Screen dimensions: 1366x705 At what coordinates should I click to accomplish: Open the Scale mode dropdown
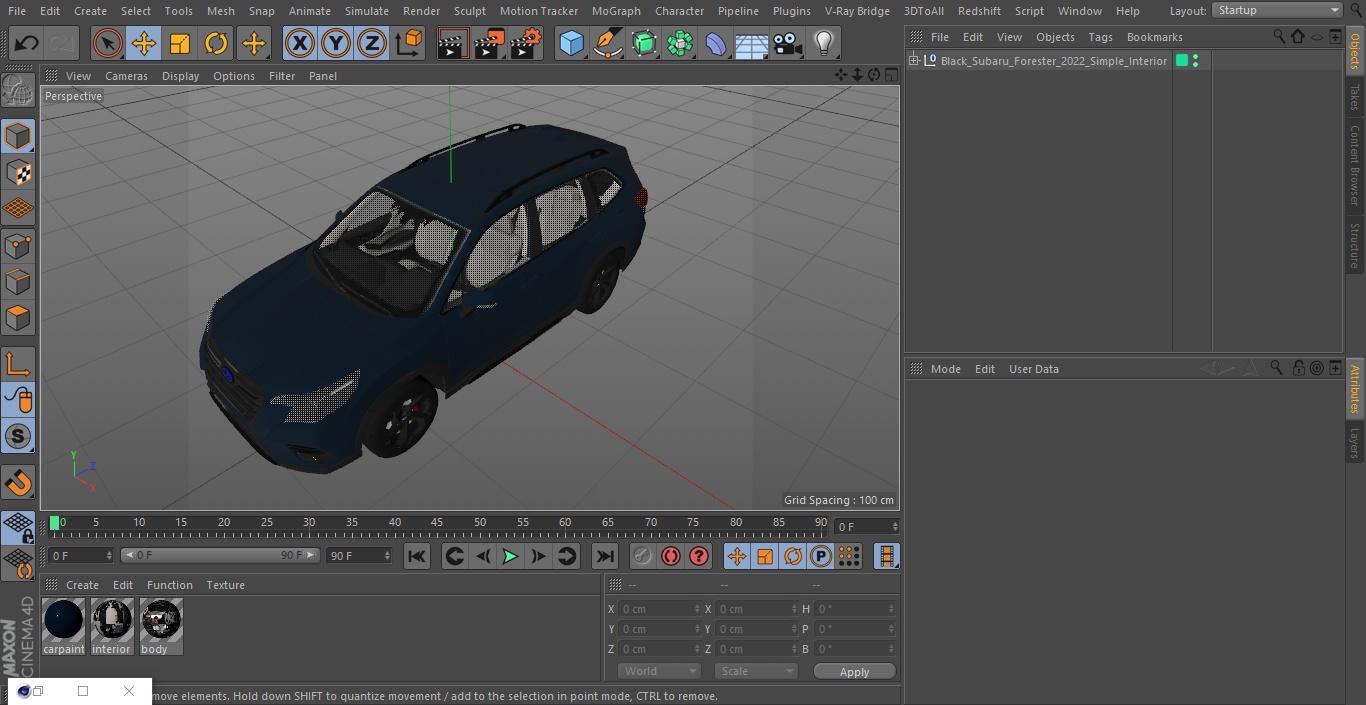tap(756, 671)
